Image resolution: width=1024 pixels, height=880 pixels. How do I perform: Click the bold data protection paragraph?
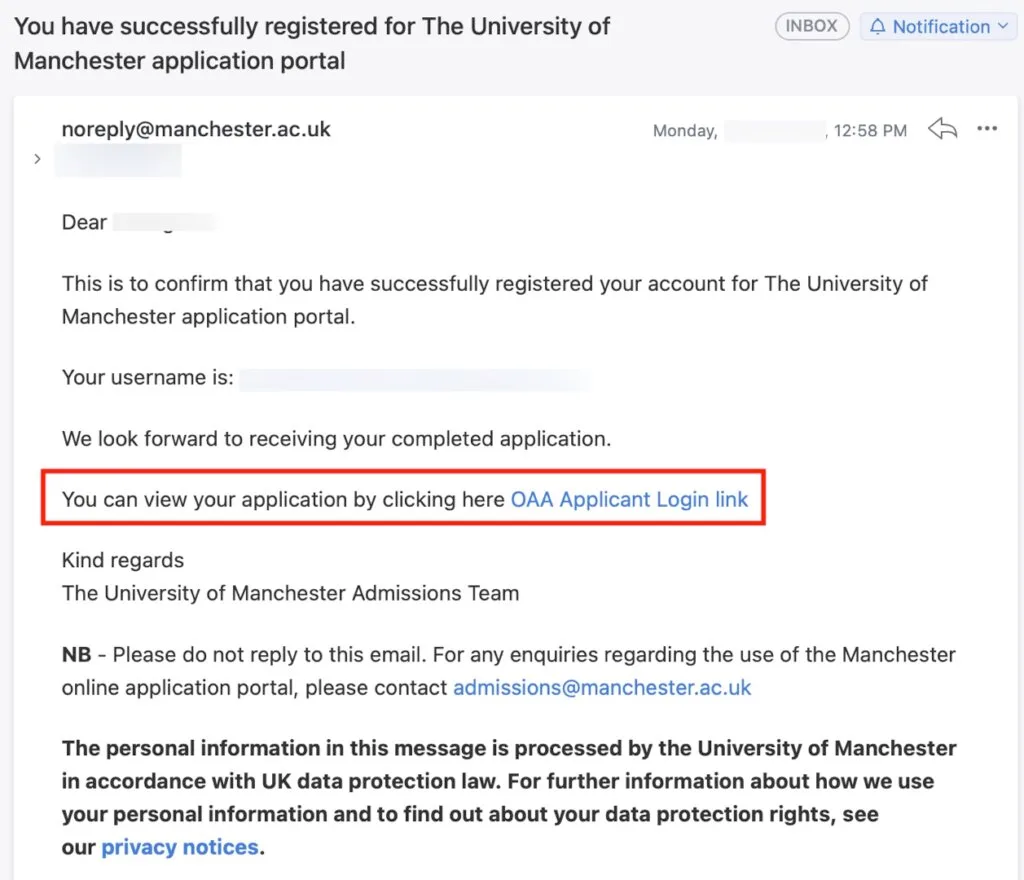[509, 780]
